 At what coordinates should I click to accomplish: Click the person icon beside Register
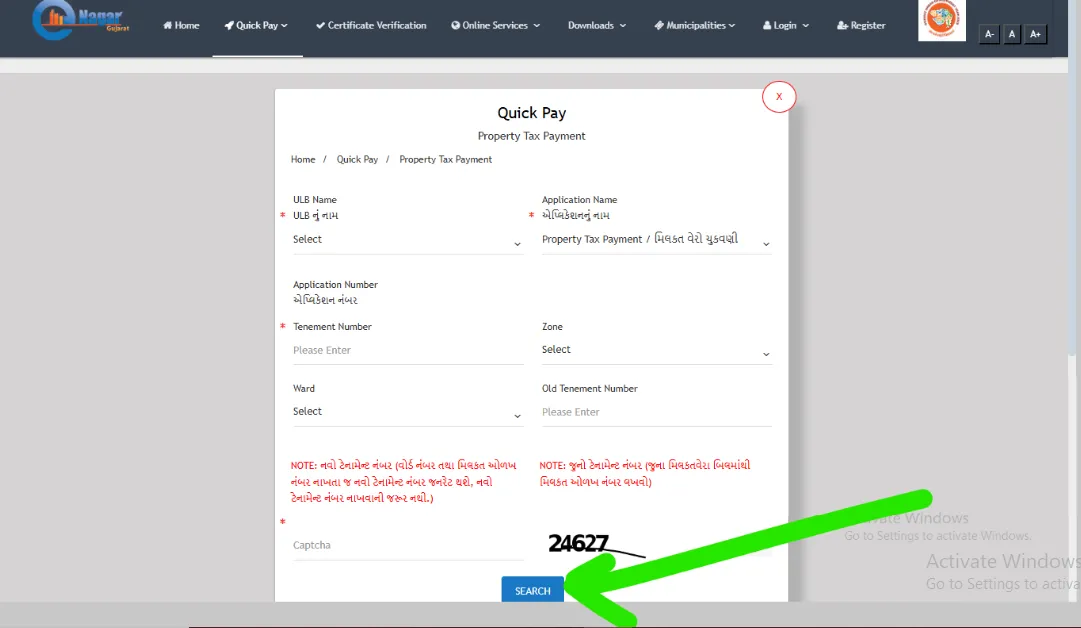coord(837,25)
